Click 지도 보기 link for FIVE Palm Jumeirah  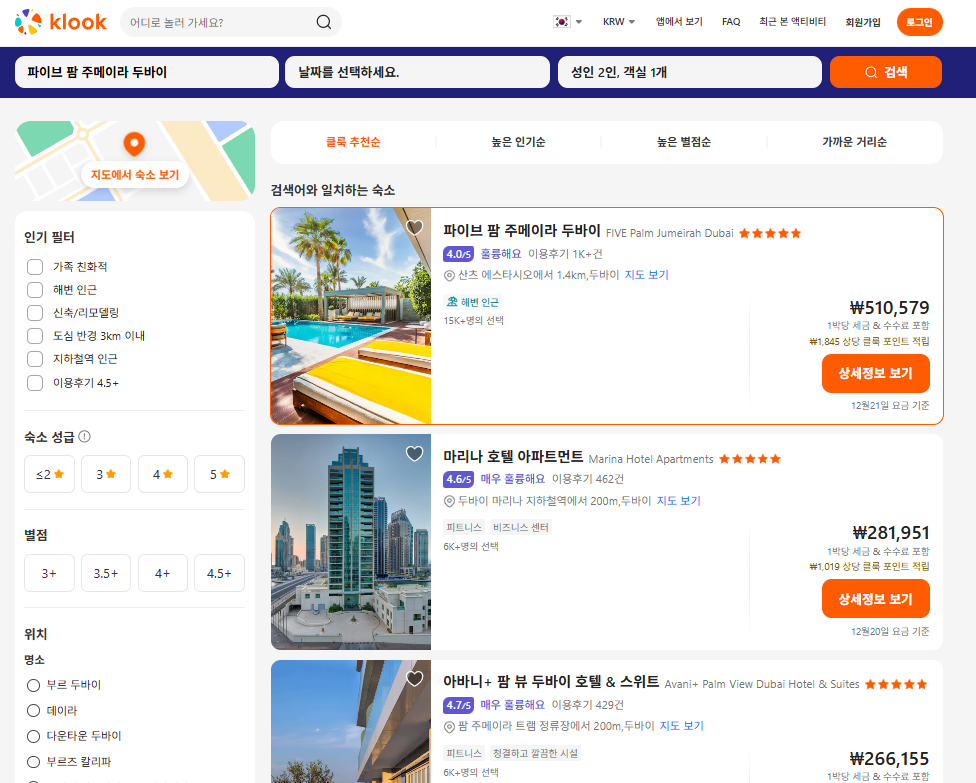[646, 275]
